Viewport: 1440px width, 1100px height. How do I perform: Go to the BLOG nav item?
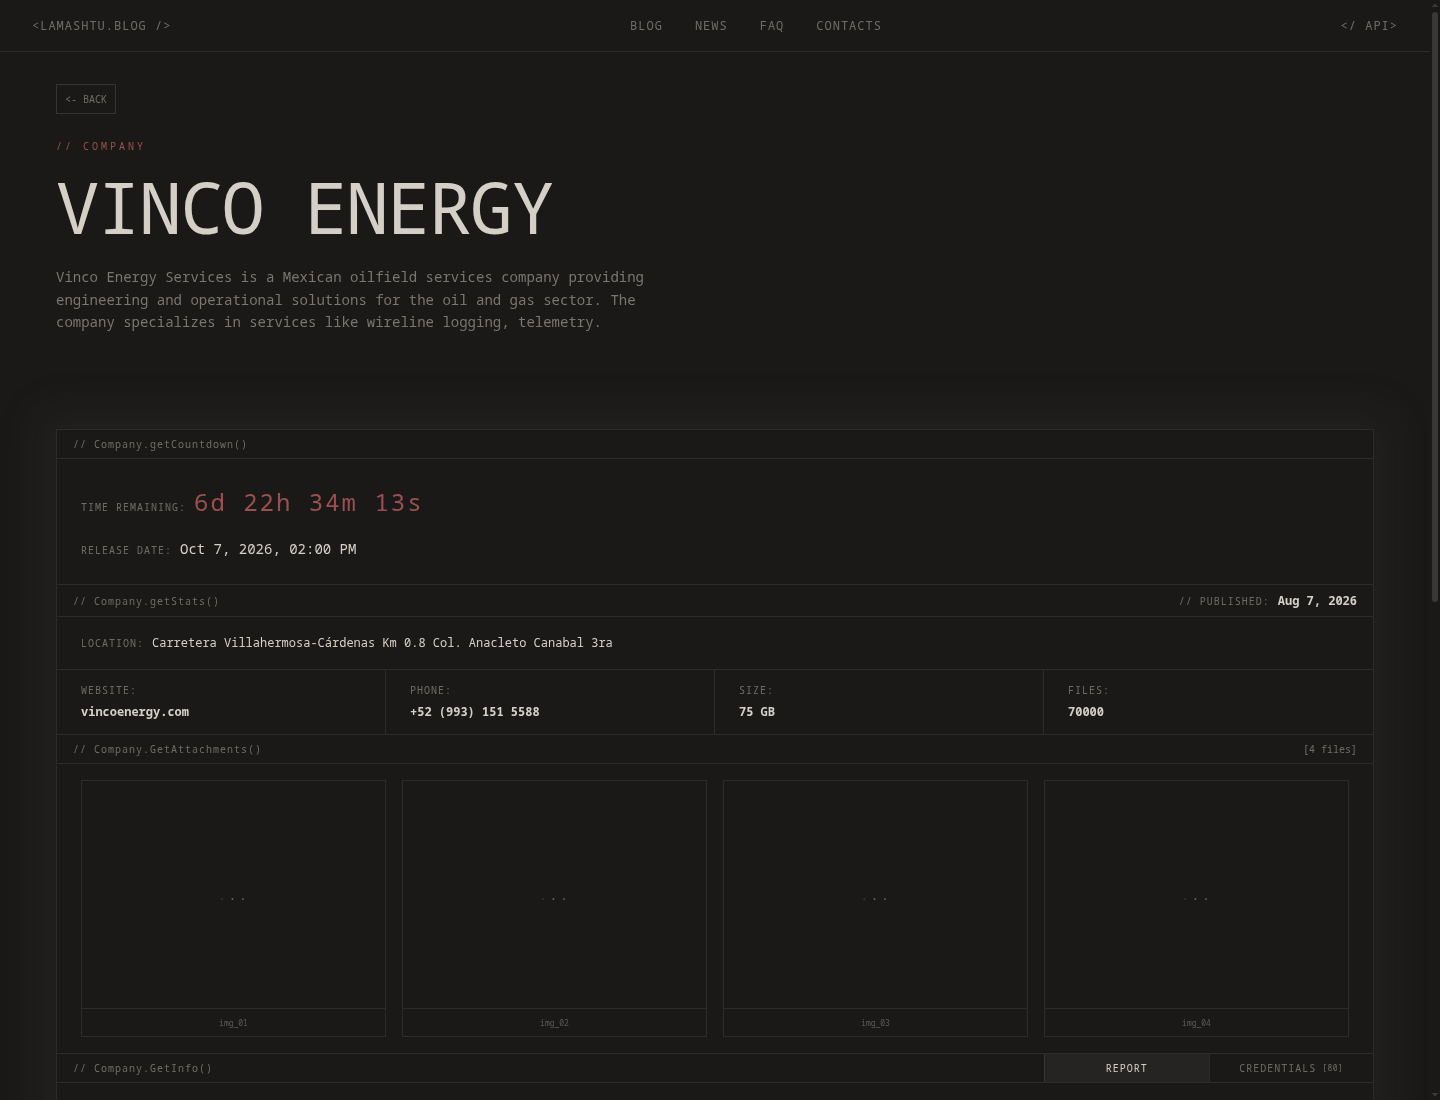(x=646, y=26)
